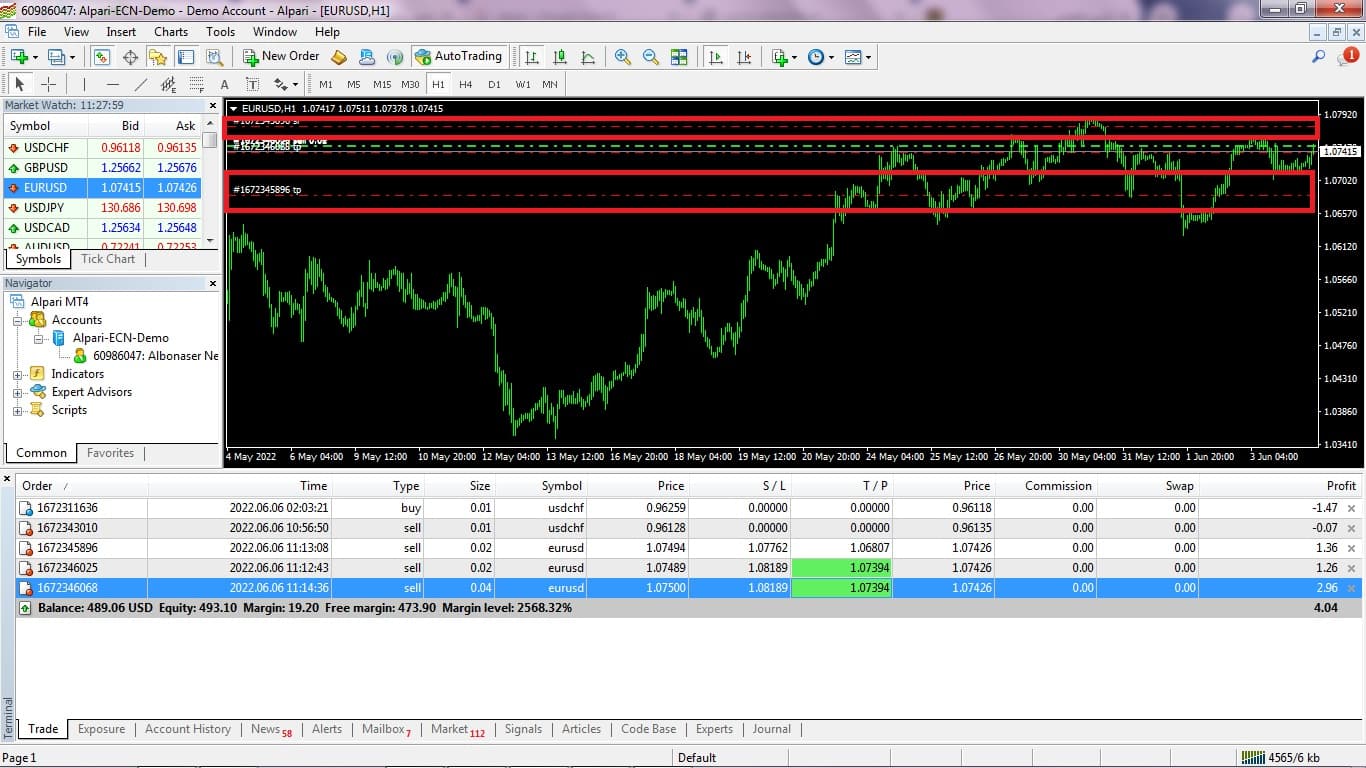
Task: Zoom in the chart with magnifier plus
Action: (623, 57)
